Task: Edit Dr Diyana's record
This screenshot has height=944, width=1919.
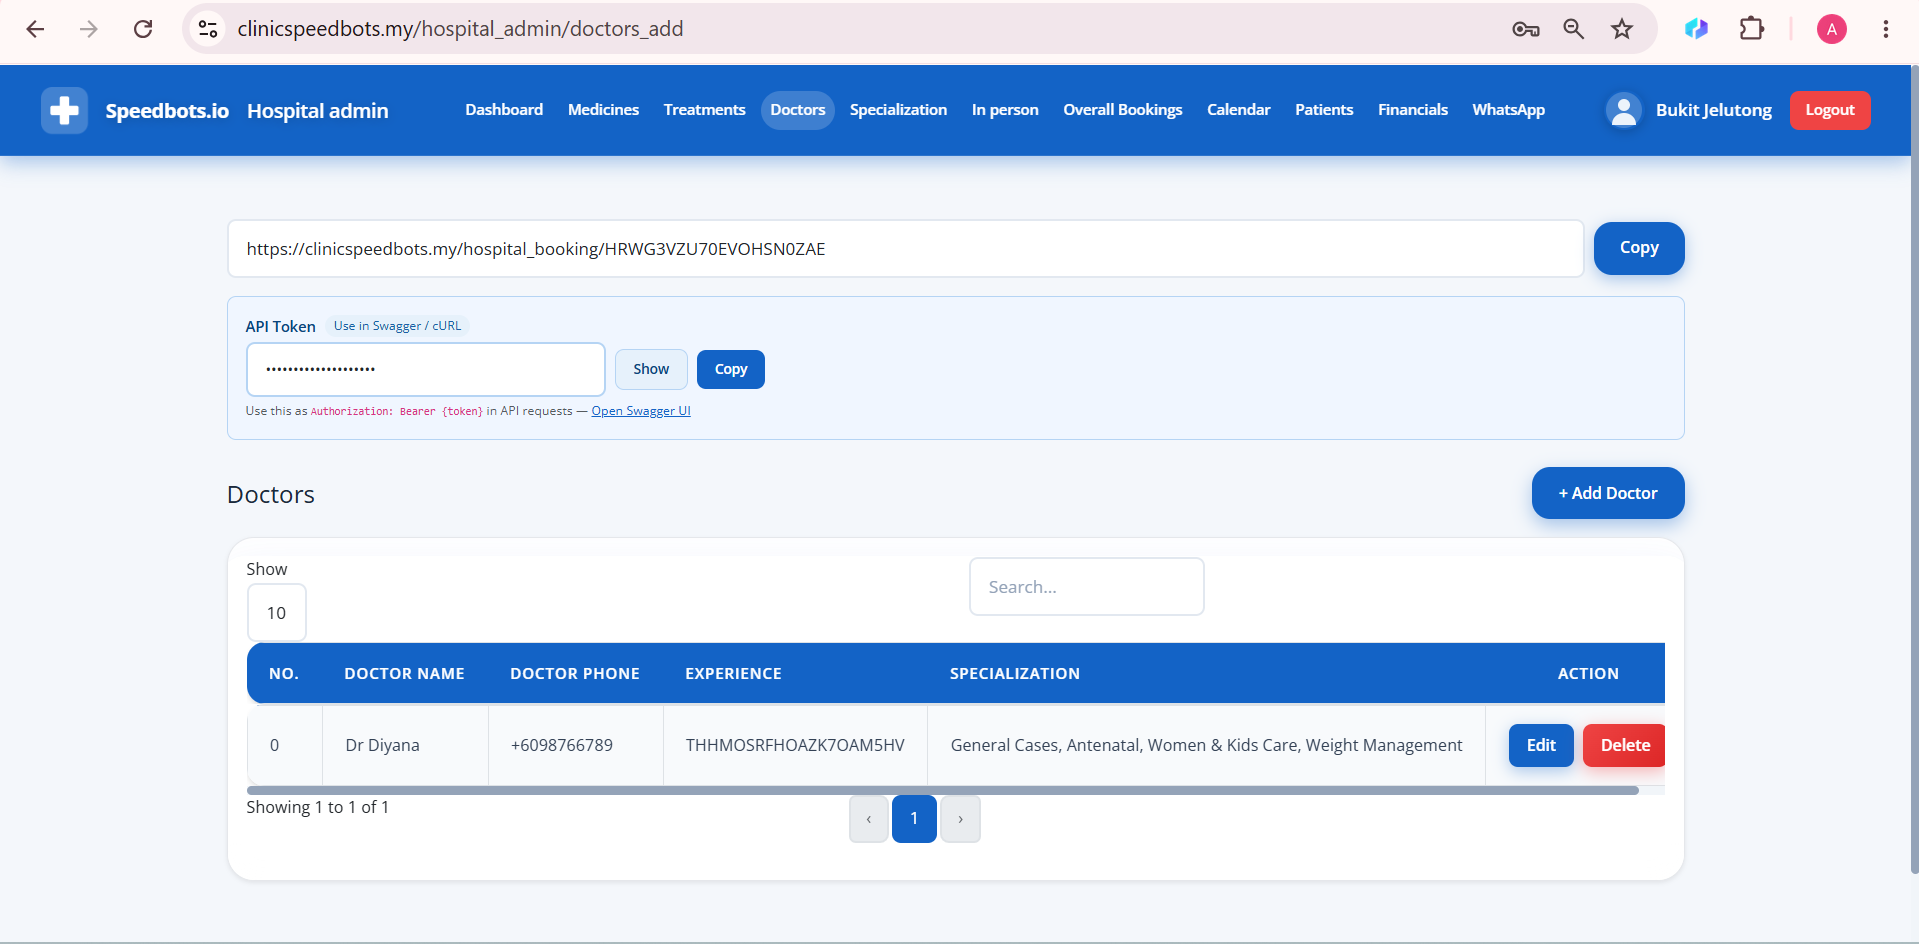Action: point(1541,745)
